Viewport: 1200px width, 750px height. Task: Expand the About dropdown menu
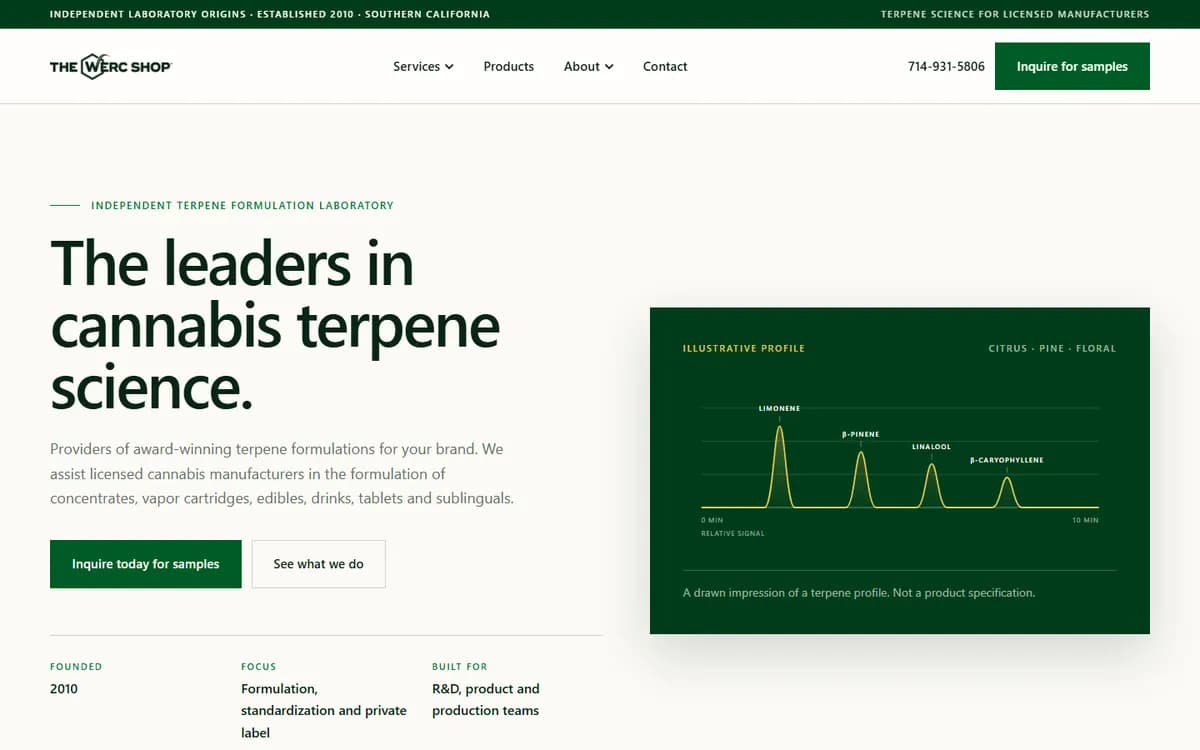tap(588, 66)
